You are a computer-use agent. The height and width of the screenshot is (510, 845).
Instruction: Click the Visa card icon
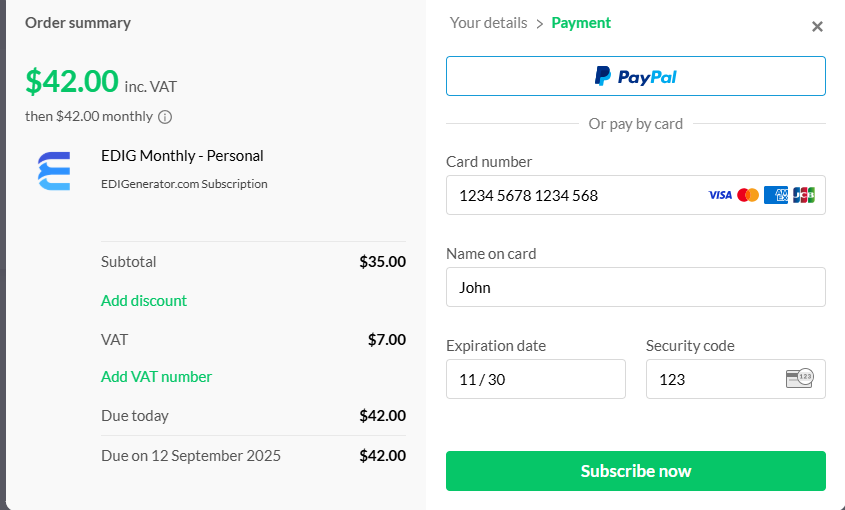tap(720, 195)
